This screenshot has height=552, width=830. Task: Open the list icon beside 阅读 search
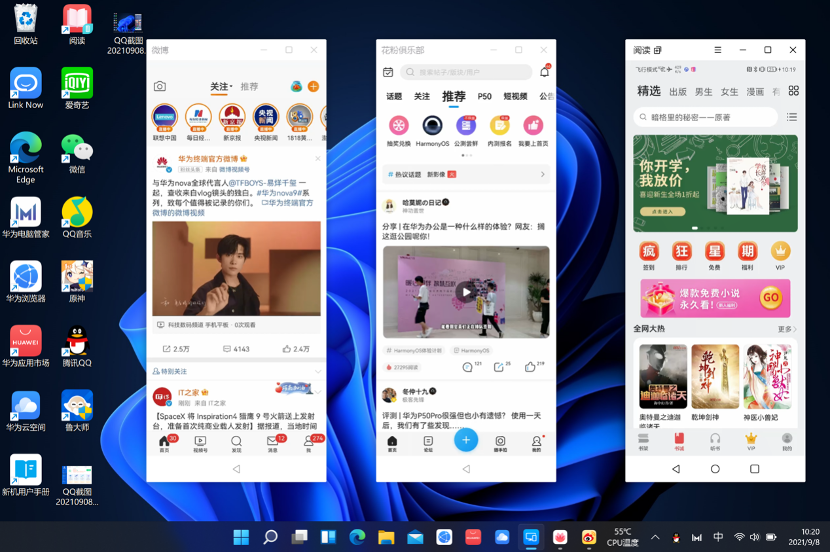[x=792, y=117]
